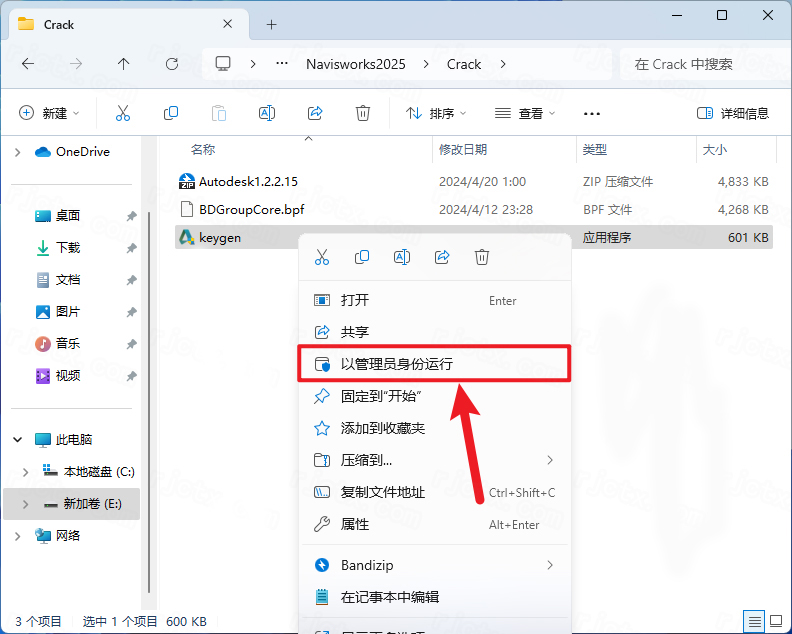Click the Rename icon in the toolbar
This screenshot has width=792, height=634.
coord(267,113)
